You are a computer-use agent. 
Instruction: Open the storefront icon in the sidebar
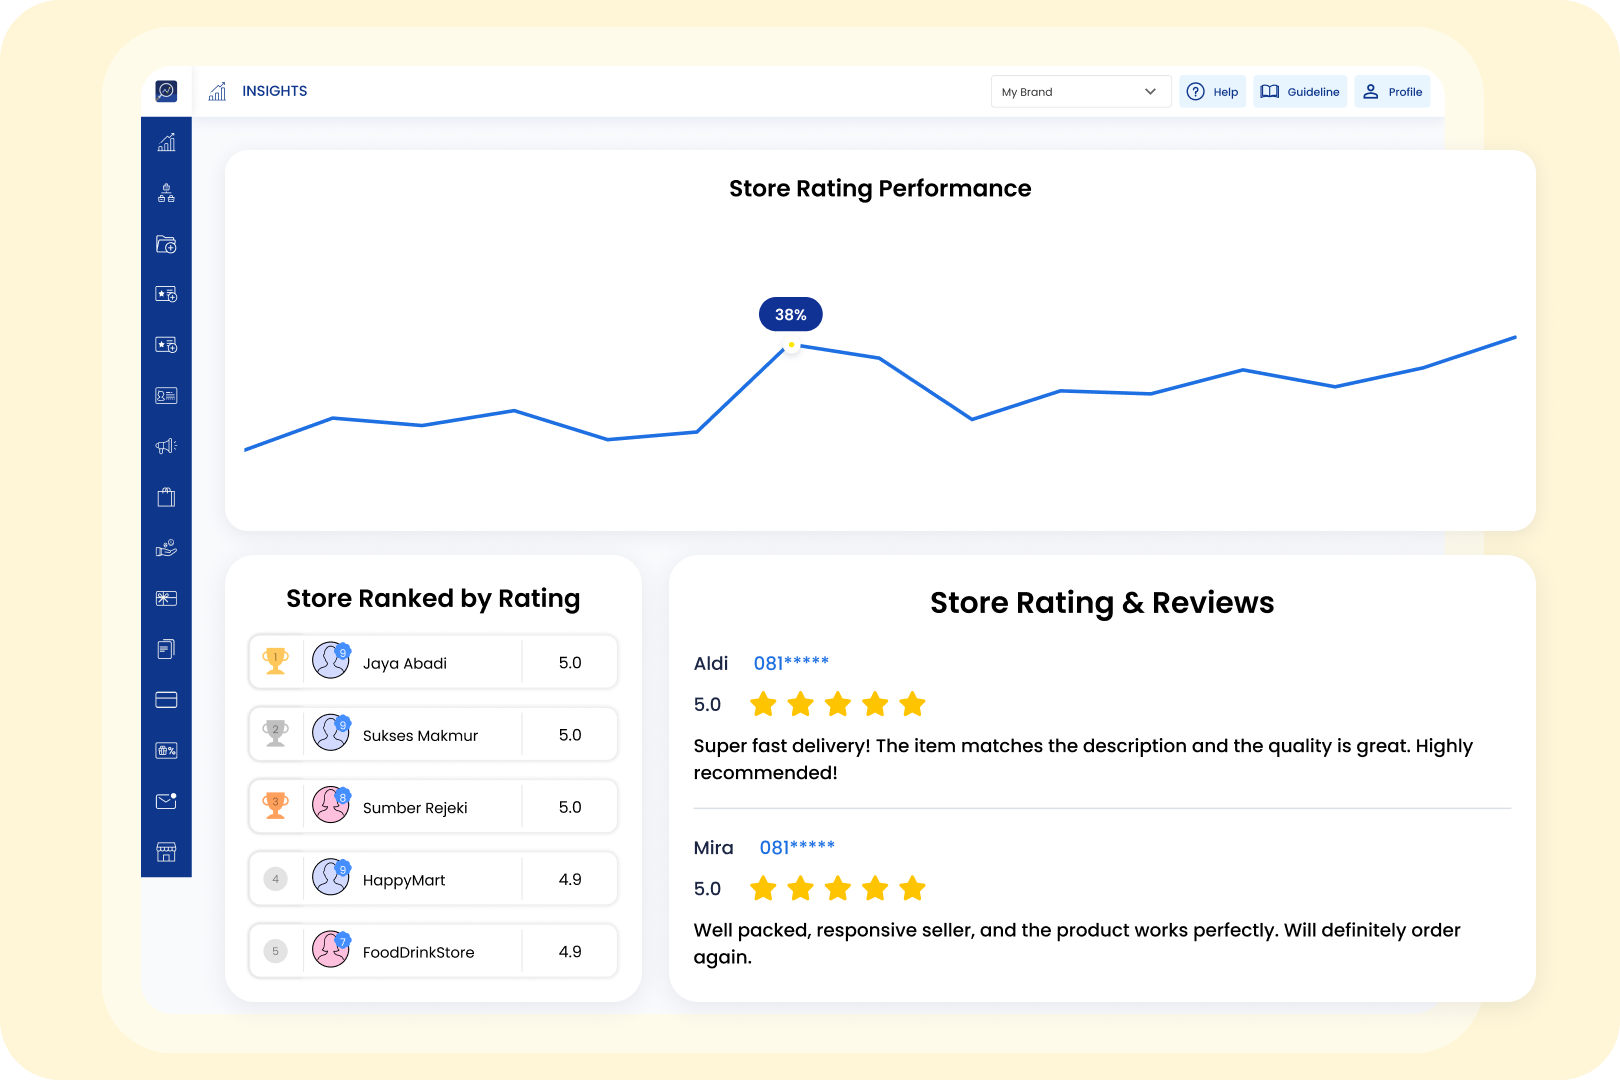166,852
